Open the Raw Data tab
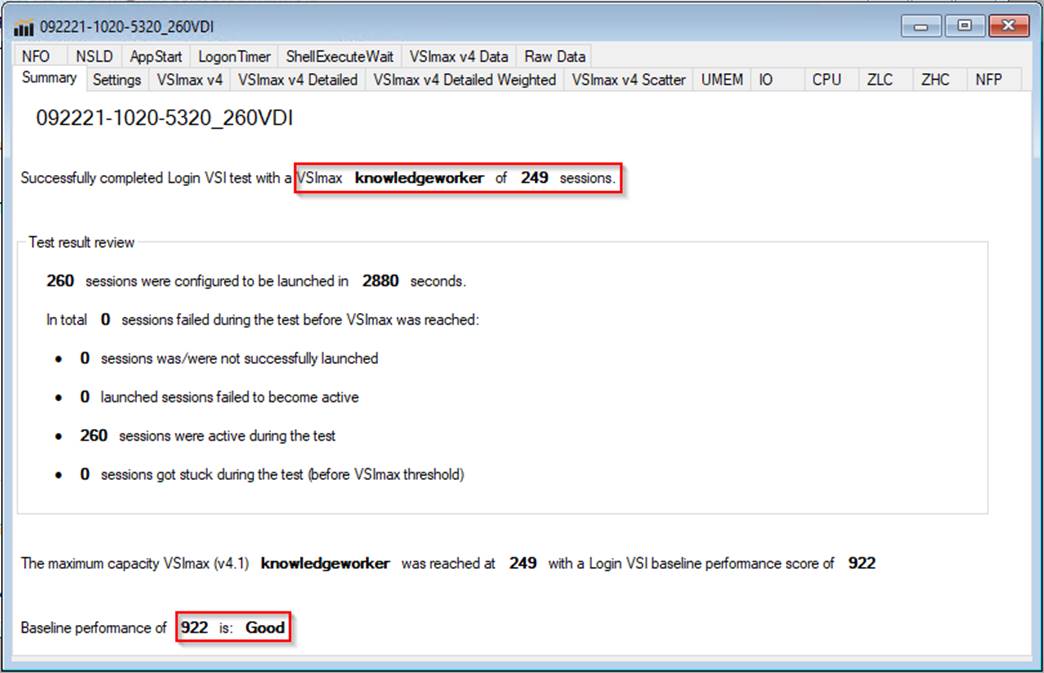Screen dimensions: 1044x673 pos(555,57)
